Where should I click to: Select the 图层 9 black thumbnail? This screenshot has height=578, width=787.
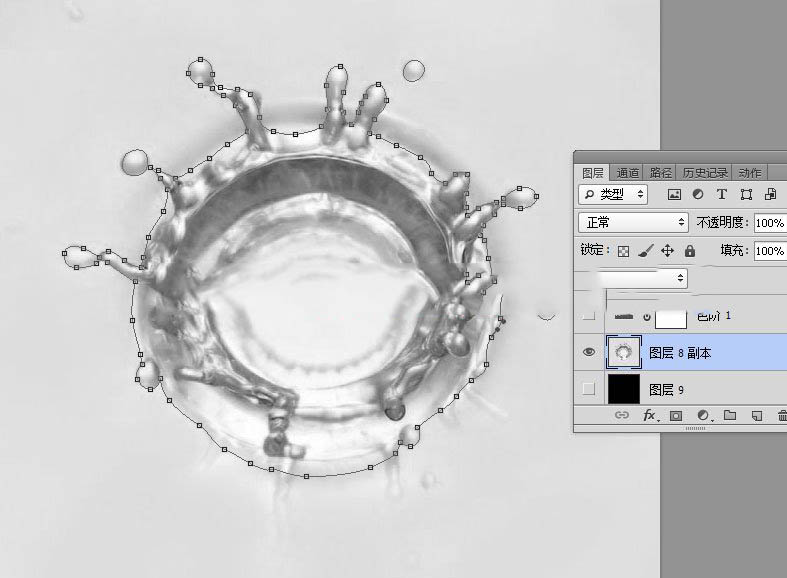[x=624, y=389]
